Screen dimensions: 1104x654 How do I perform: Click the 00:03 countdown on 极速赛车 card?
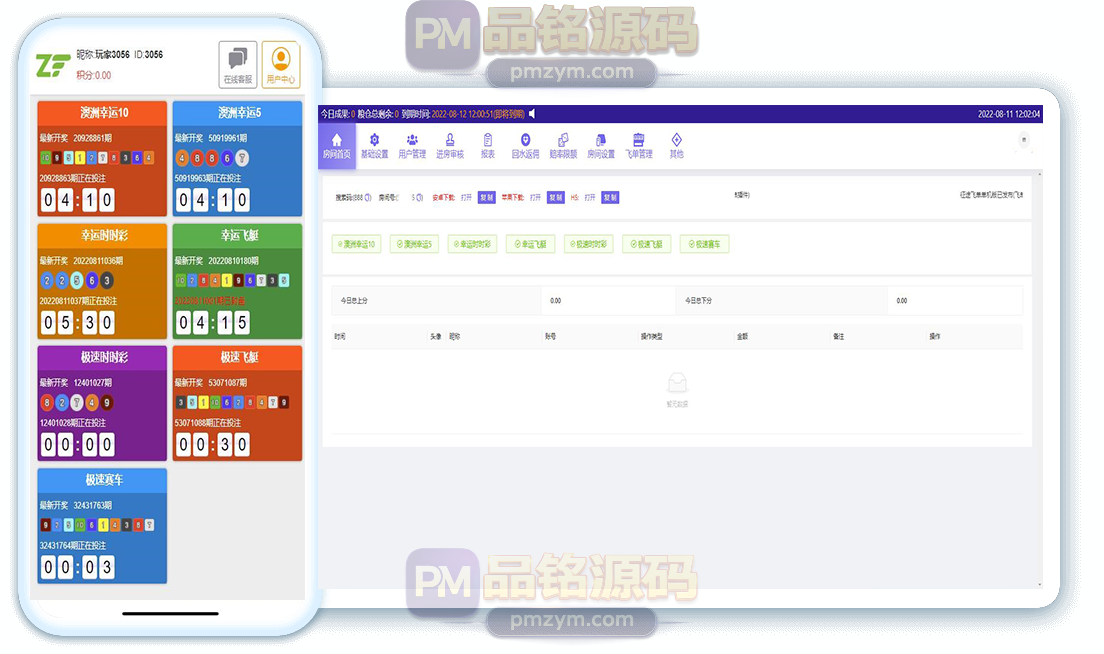pos(77,567)
